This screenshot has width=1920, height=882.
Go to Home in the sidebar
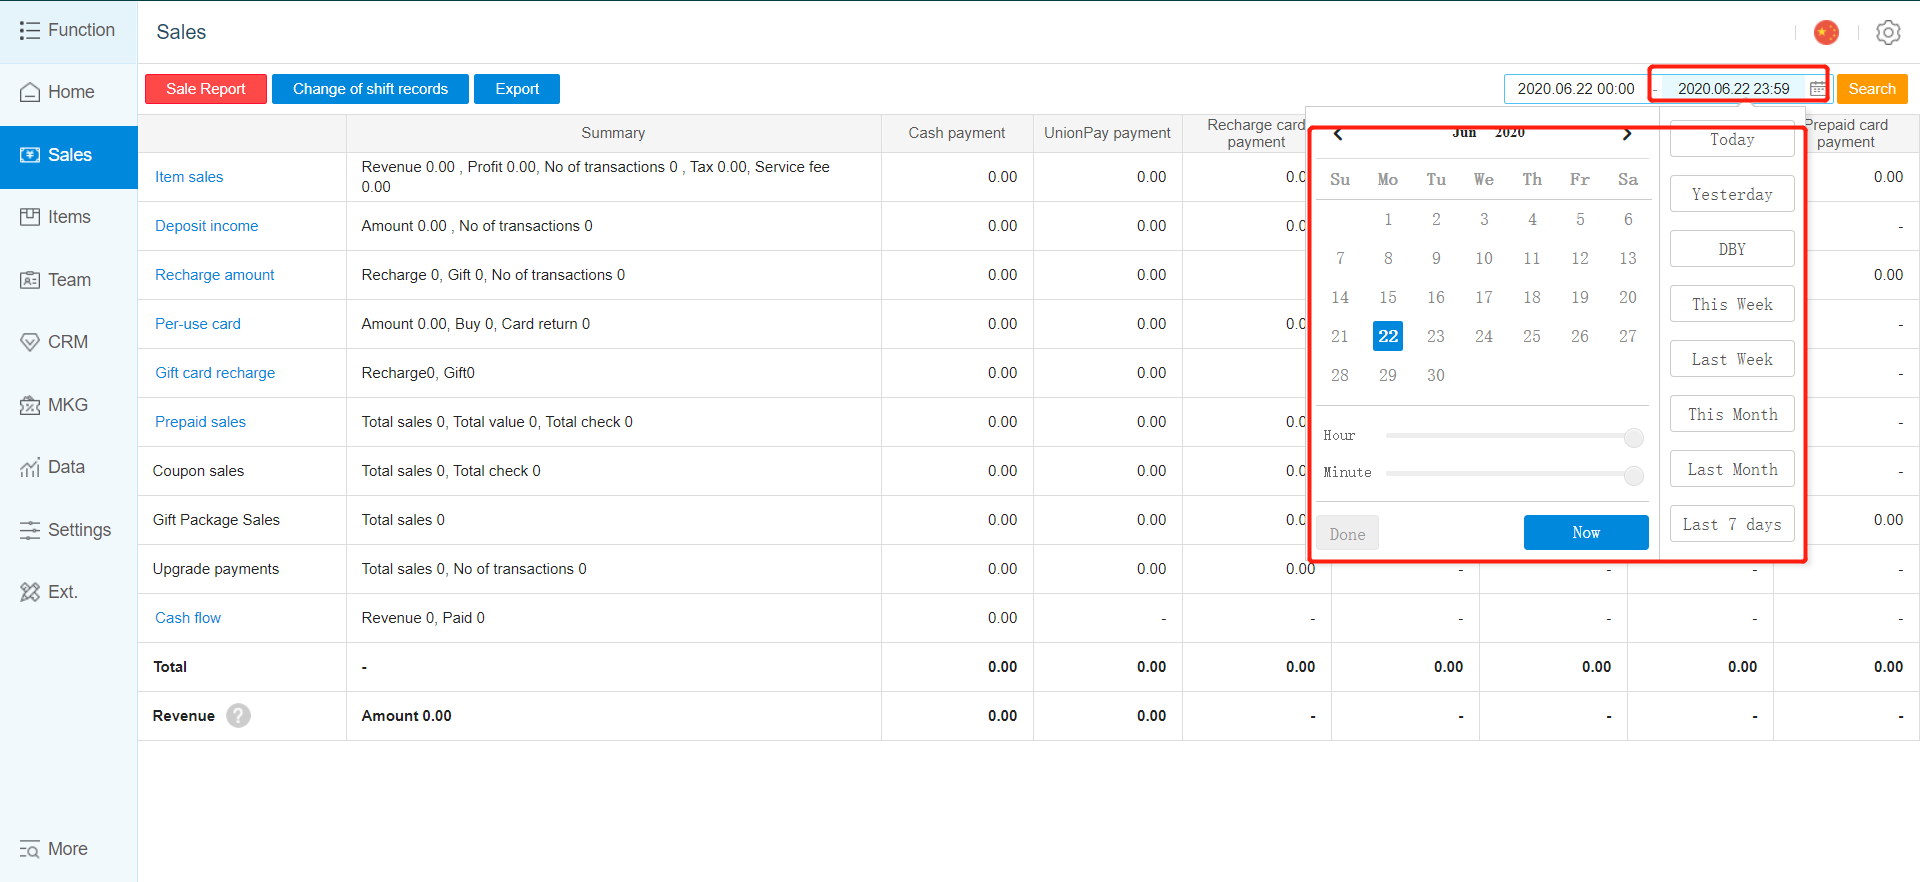pos(68,92)
